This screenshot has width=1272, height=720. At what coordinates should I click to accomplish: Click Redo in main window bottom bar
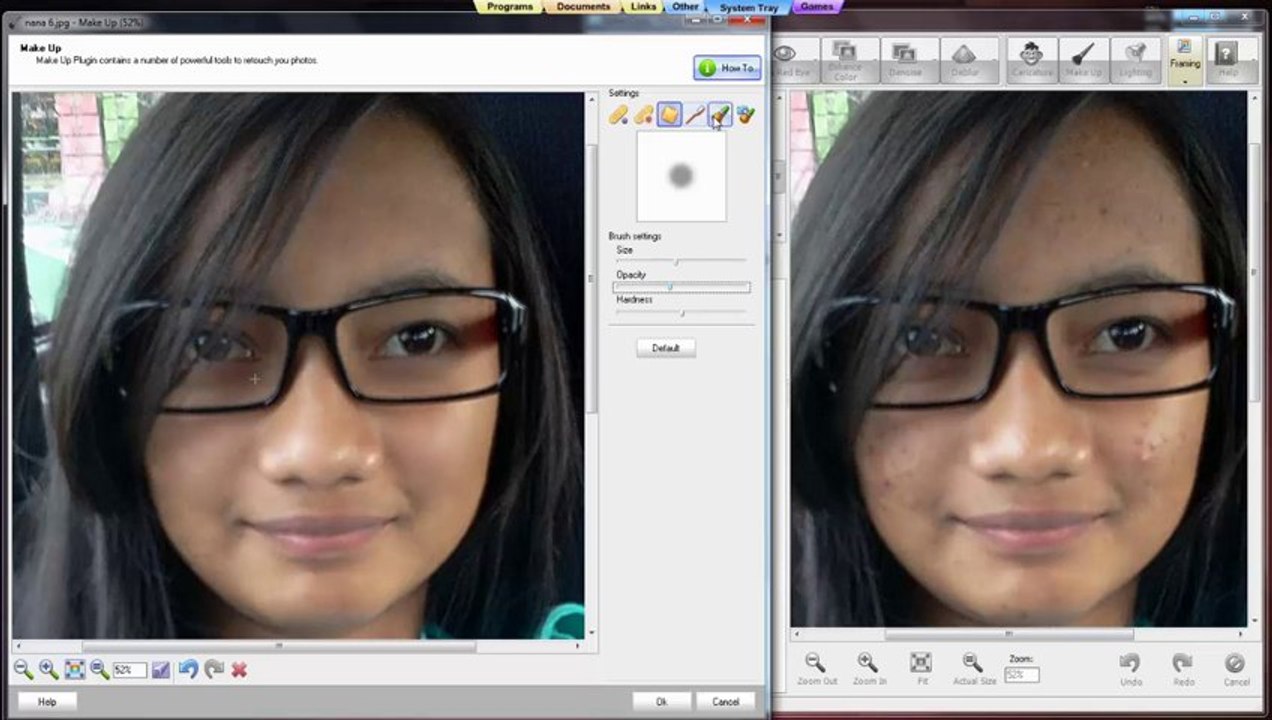[1183, 669]
